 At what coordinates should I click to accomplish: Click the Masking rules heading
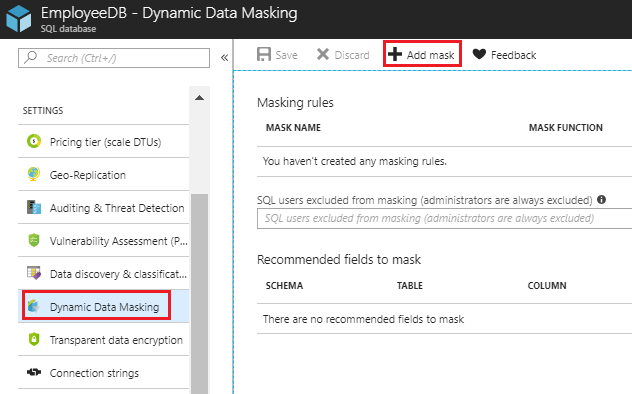click(295, 103)
